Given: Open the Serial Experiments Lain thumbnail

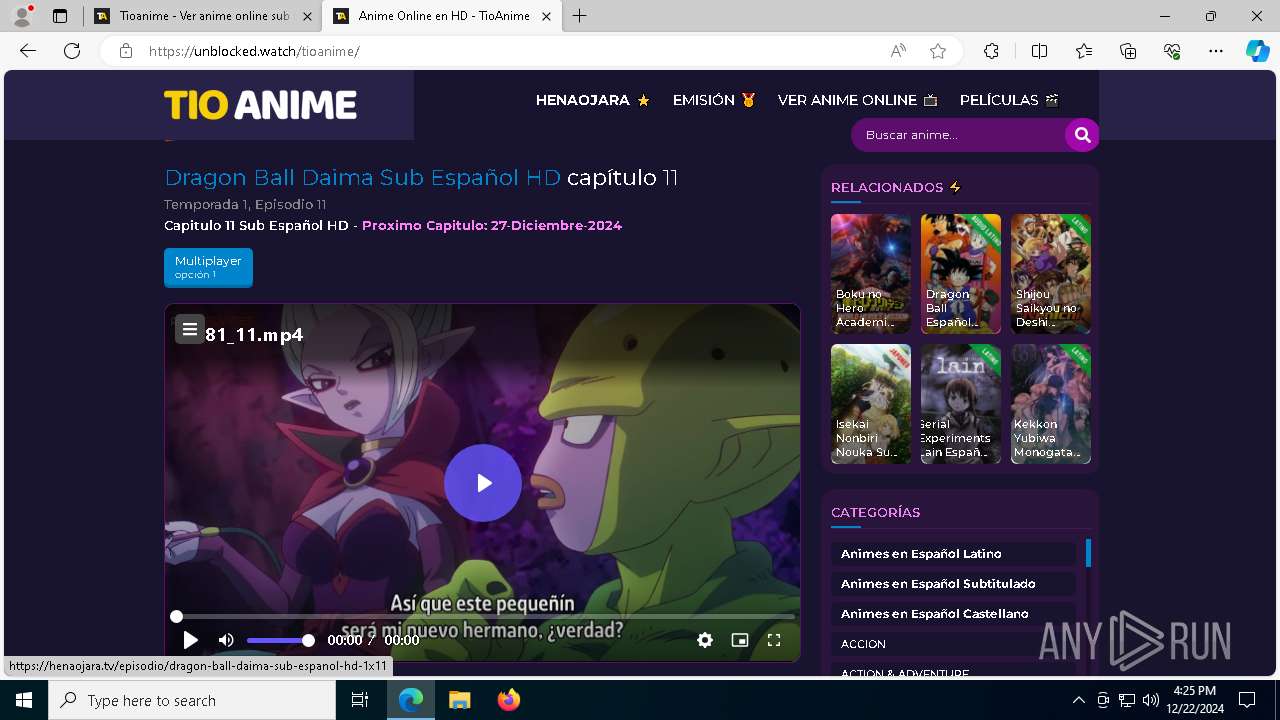Looking at the screenshot, I should point(960,403).
